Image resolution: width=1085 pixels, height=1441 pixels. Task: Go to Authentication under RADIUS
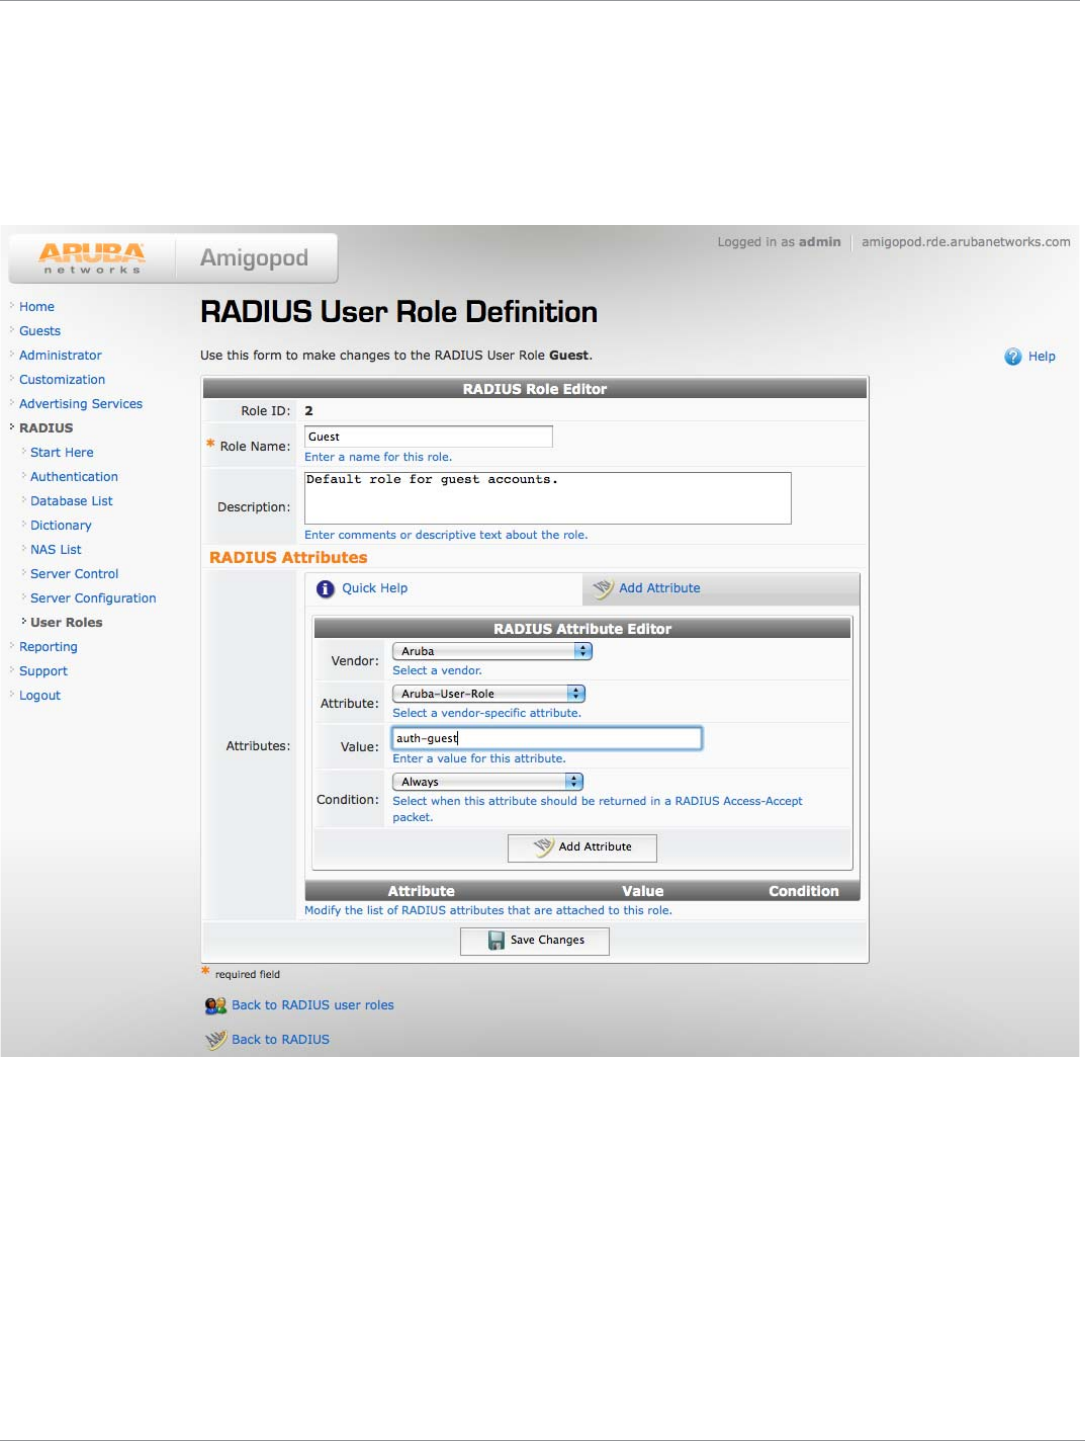tap(74, 477)
